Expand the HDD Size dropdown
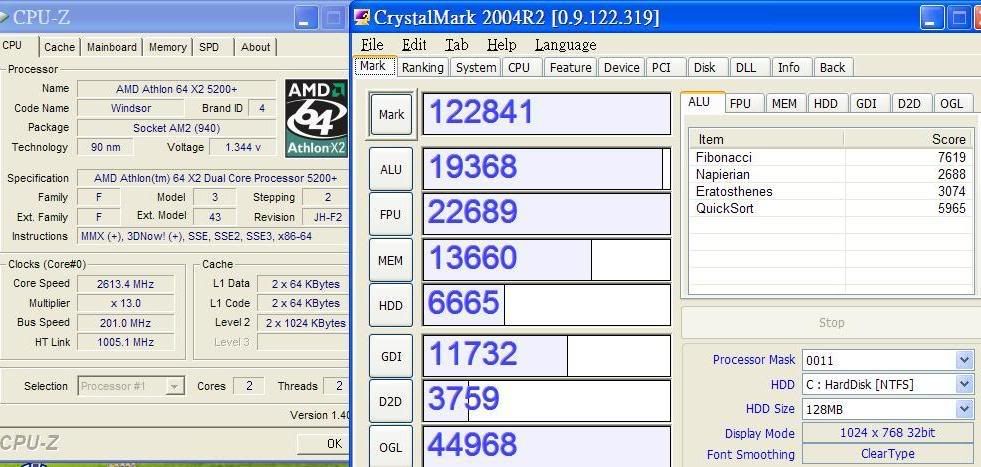The width and height of the screenshot is (981, 467). pyautogui.click(x=963, y=409)
